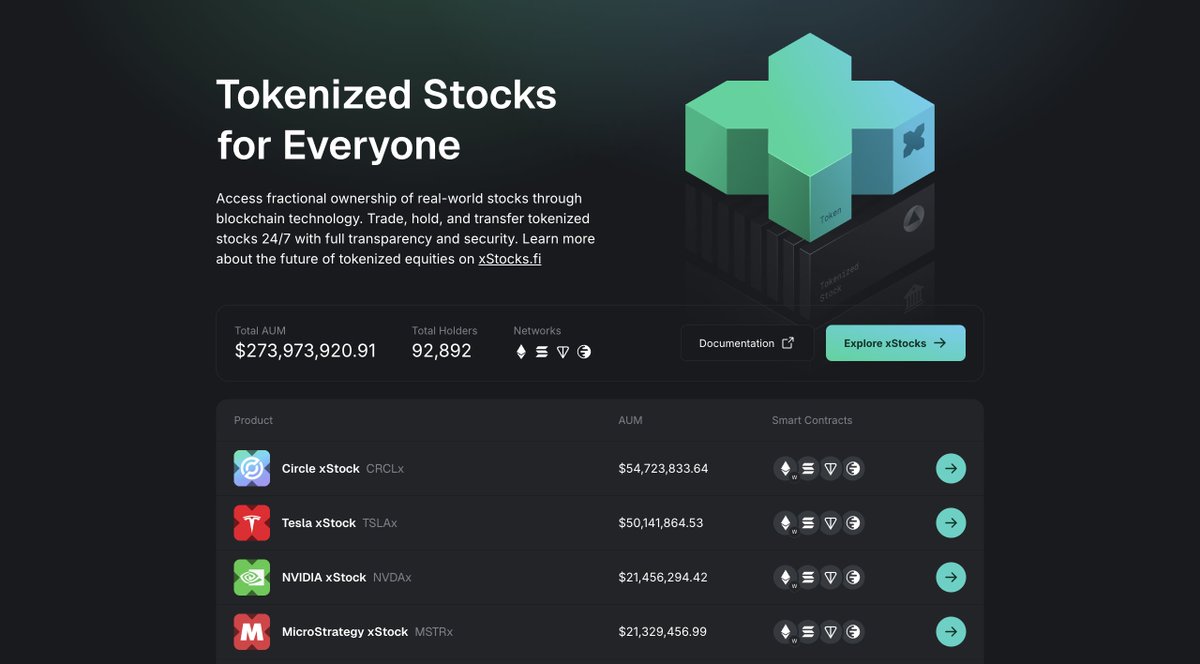
Task: Open Circle xStock's striped-circle network contract
Action: [x=853, y=468]
